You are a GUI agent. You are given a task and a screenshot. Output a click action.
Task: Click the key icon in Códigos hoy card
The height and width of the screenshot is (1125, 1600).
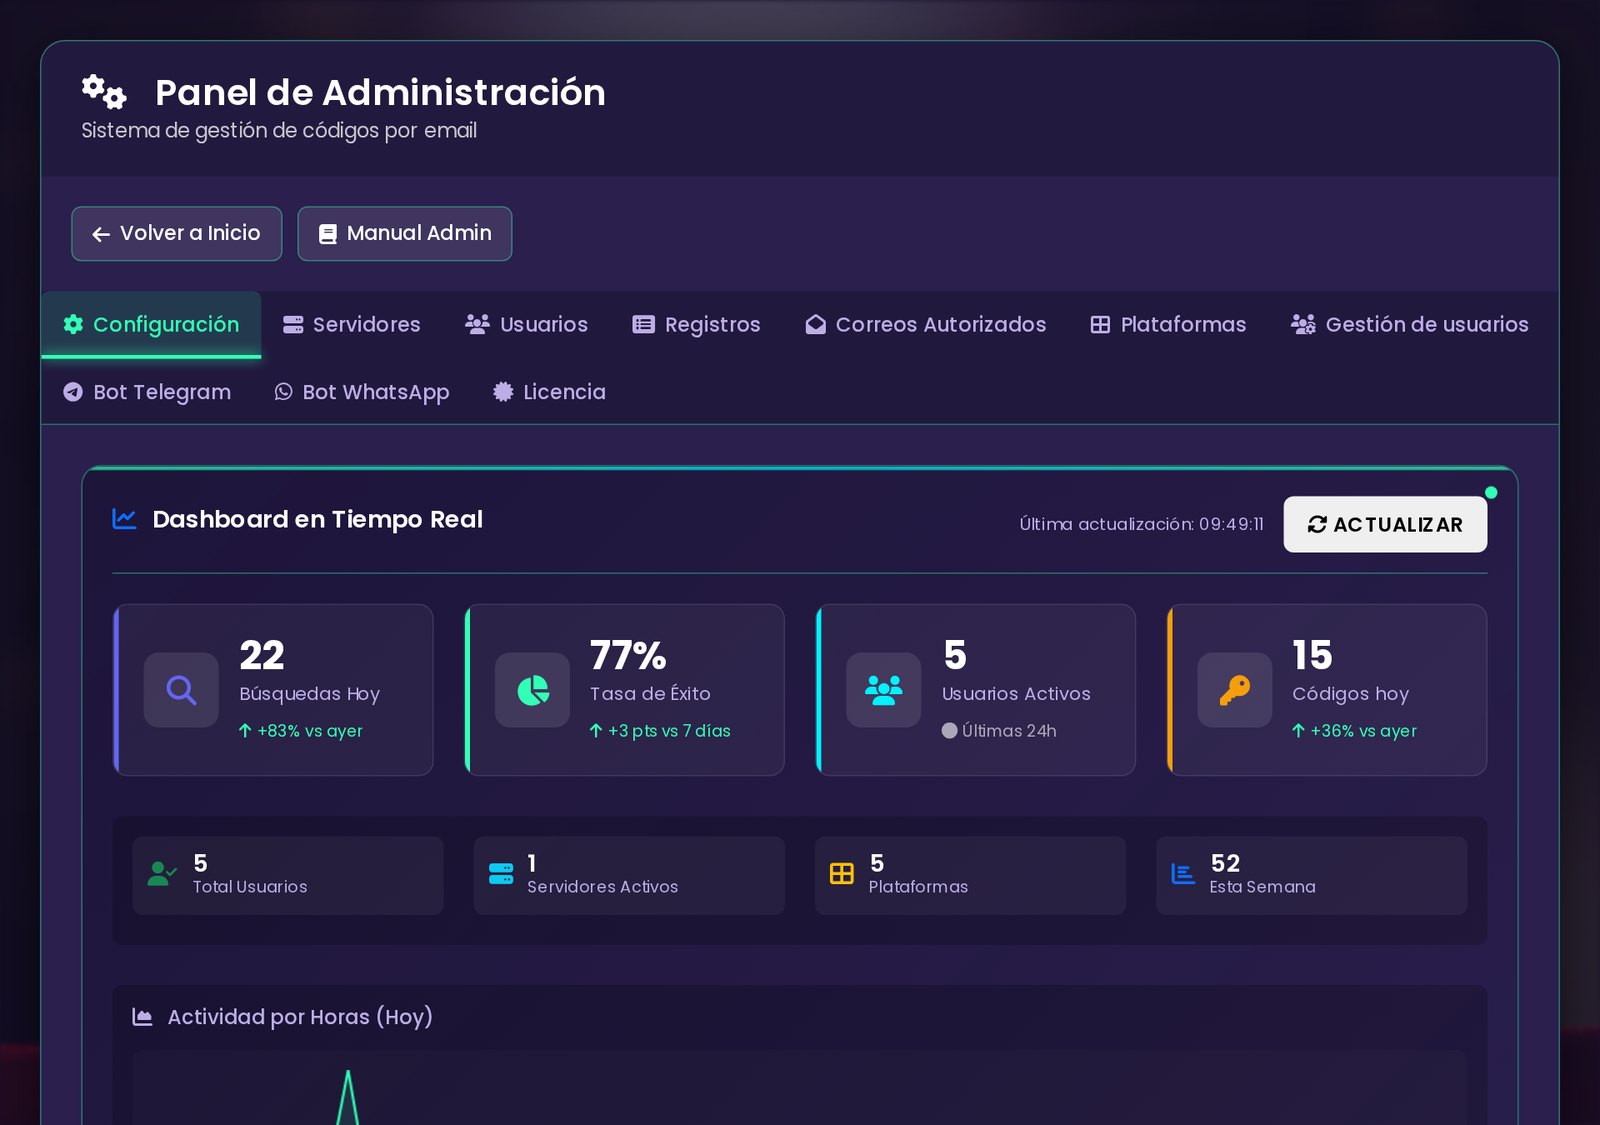click(x=1235, y=690)
